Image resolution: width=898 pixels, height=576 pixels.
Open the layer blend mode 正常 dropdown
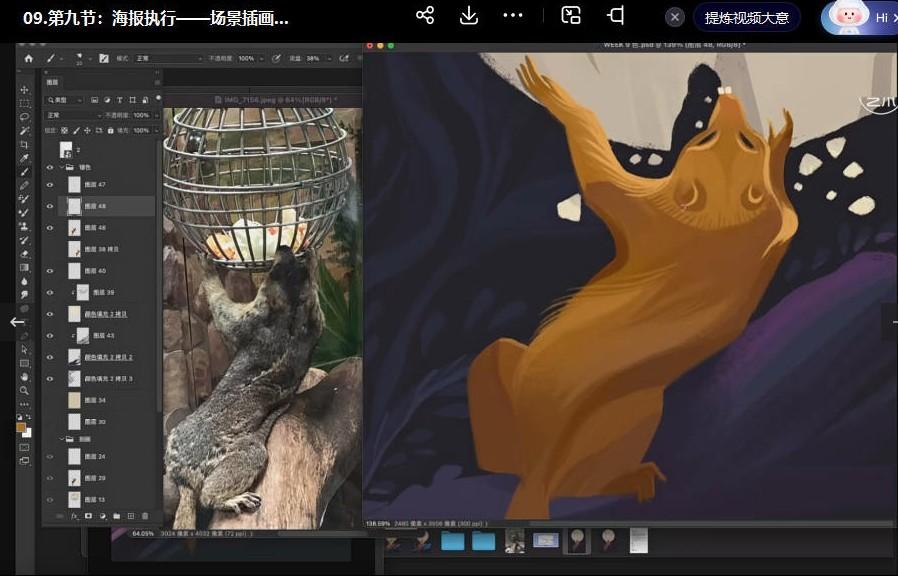(72, 115)
